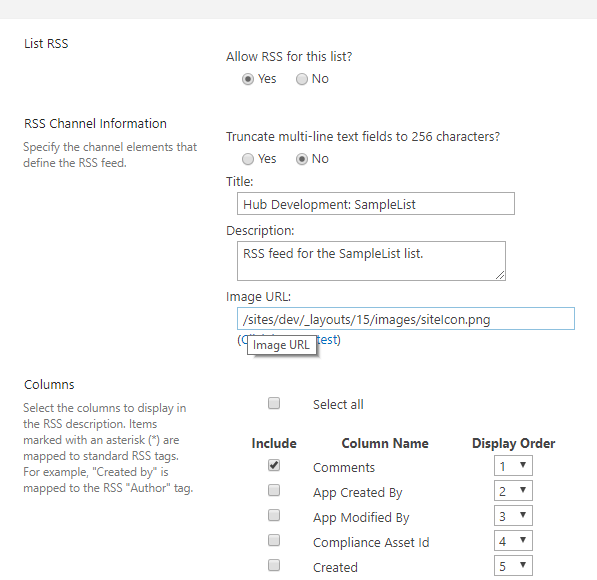The image size is (597, 580).
Task: Select Yes for Allow RSS for this list
Action: (x=248, y=79)
